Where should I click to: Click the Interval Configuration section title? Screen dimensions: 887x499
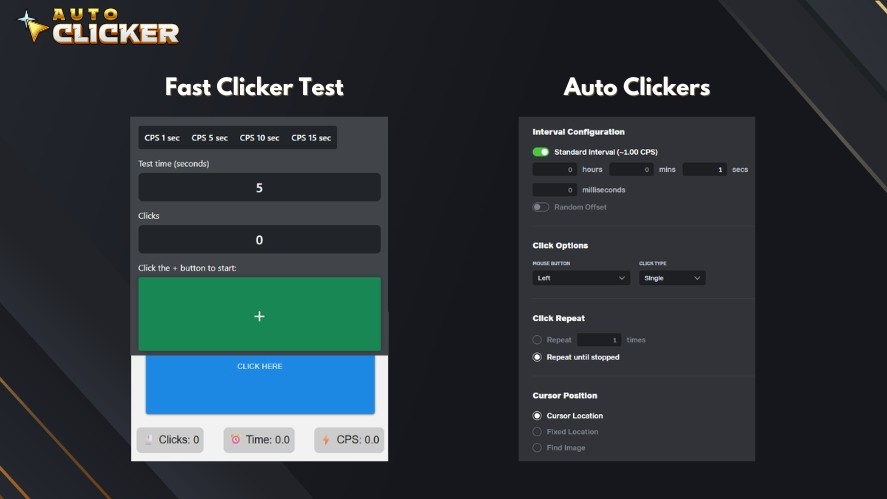578,132
